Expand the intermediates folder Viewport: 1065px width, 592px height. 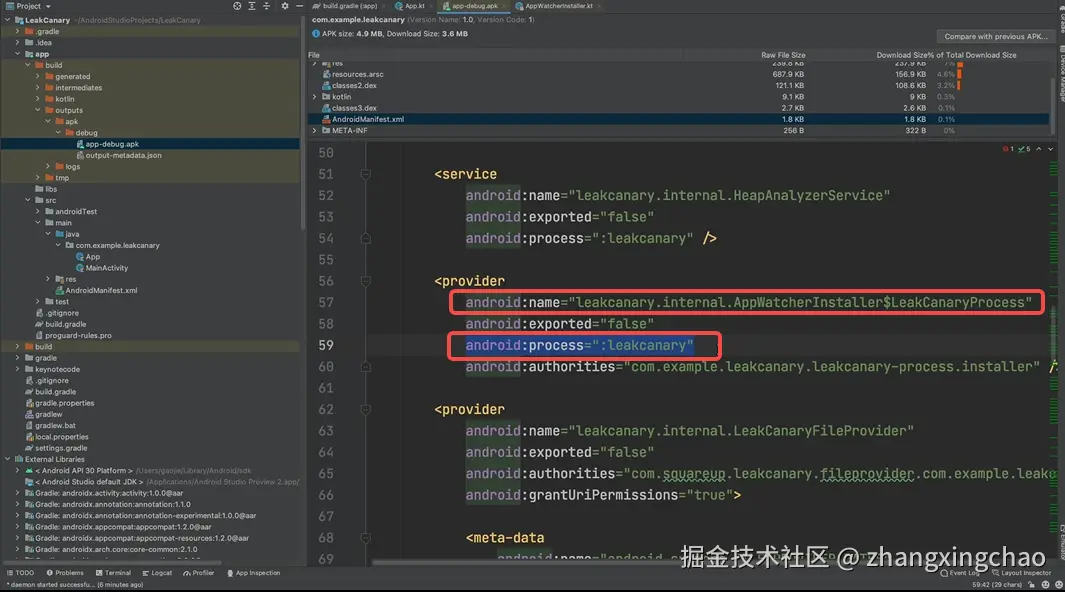click(38, 88)
